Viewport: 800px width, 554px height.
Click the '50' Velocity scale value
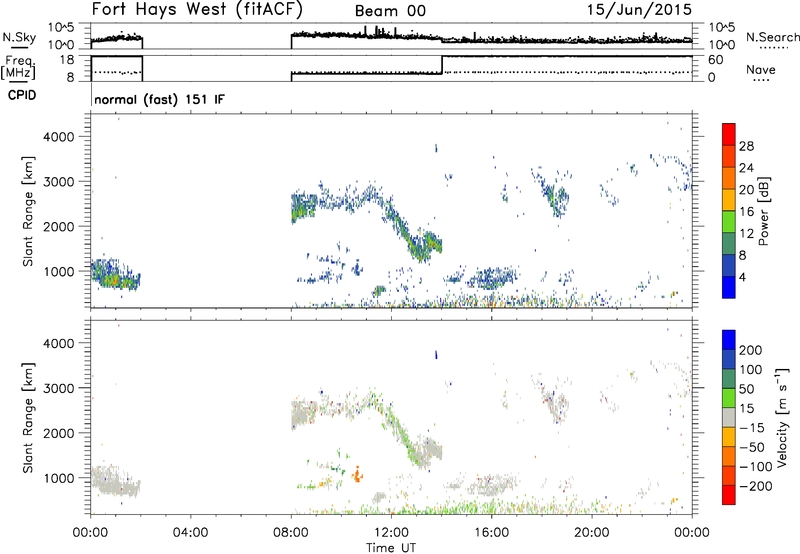746,389
